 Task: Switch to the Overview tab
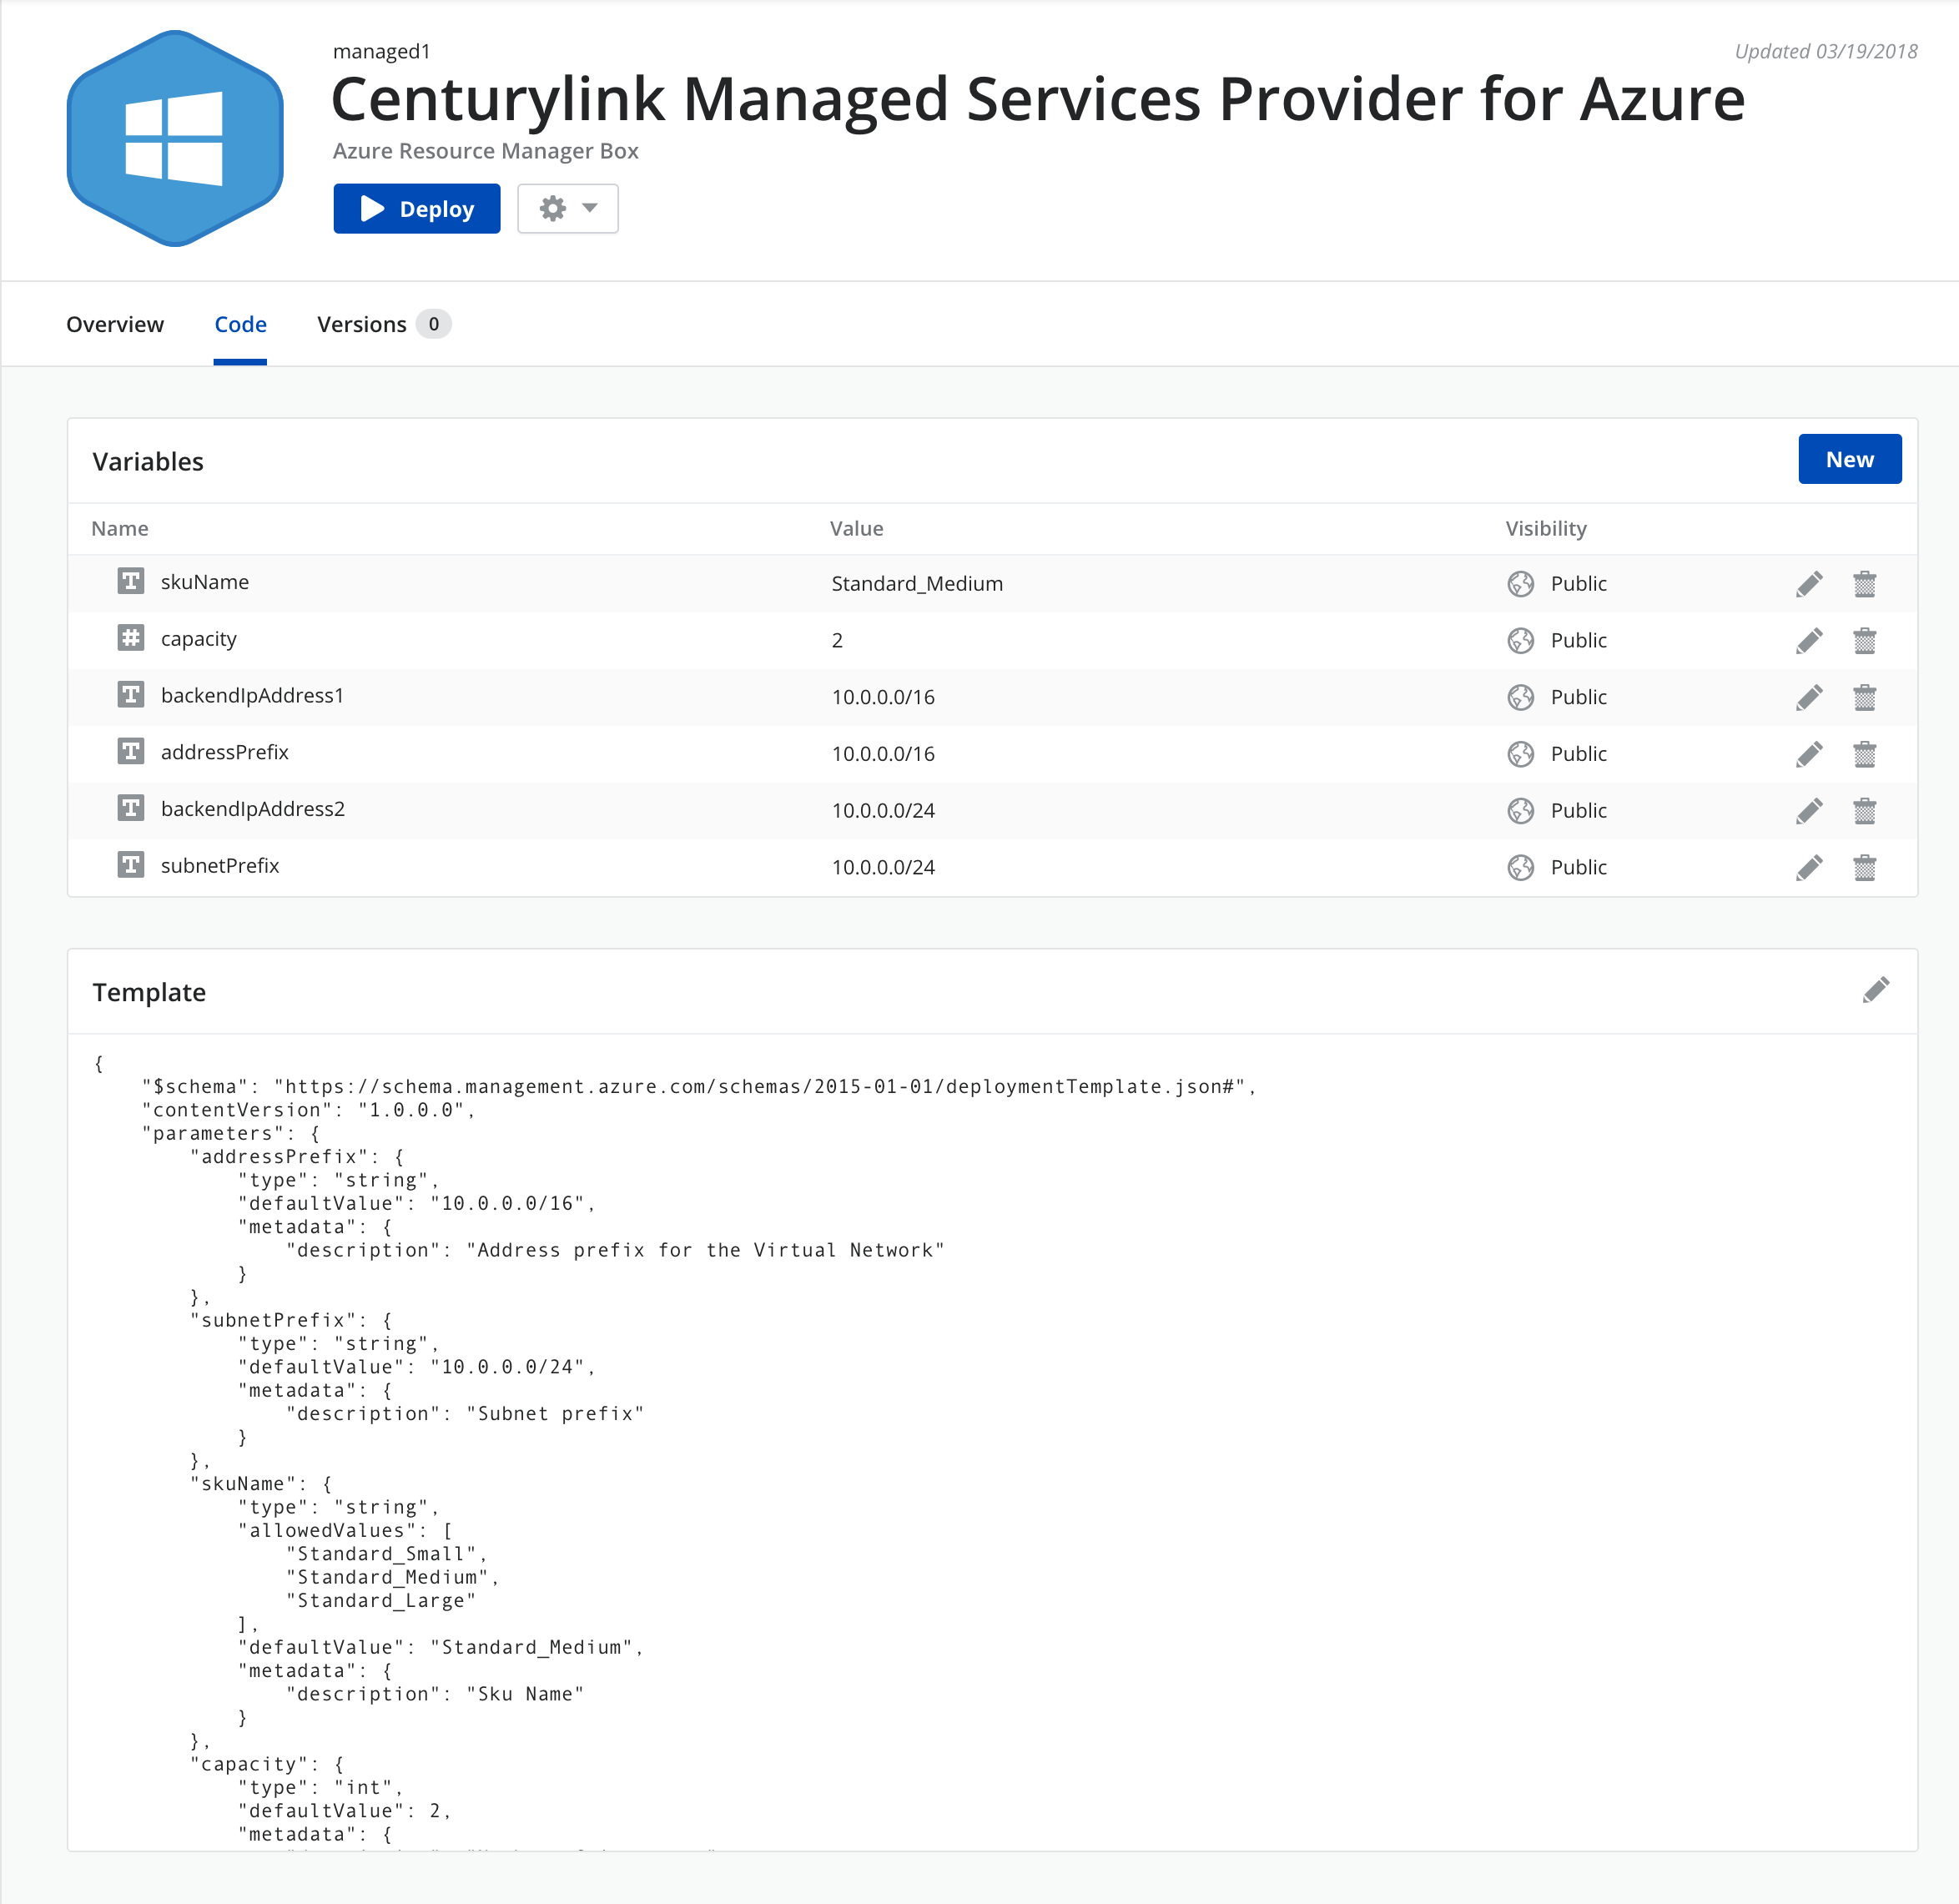[x=115, y=324]
